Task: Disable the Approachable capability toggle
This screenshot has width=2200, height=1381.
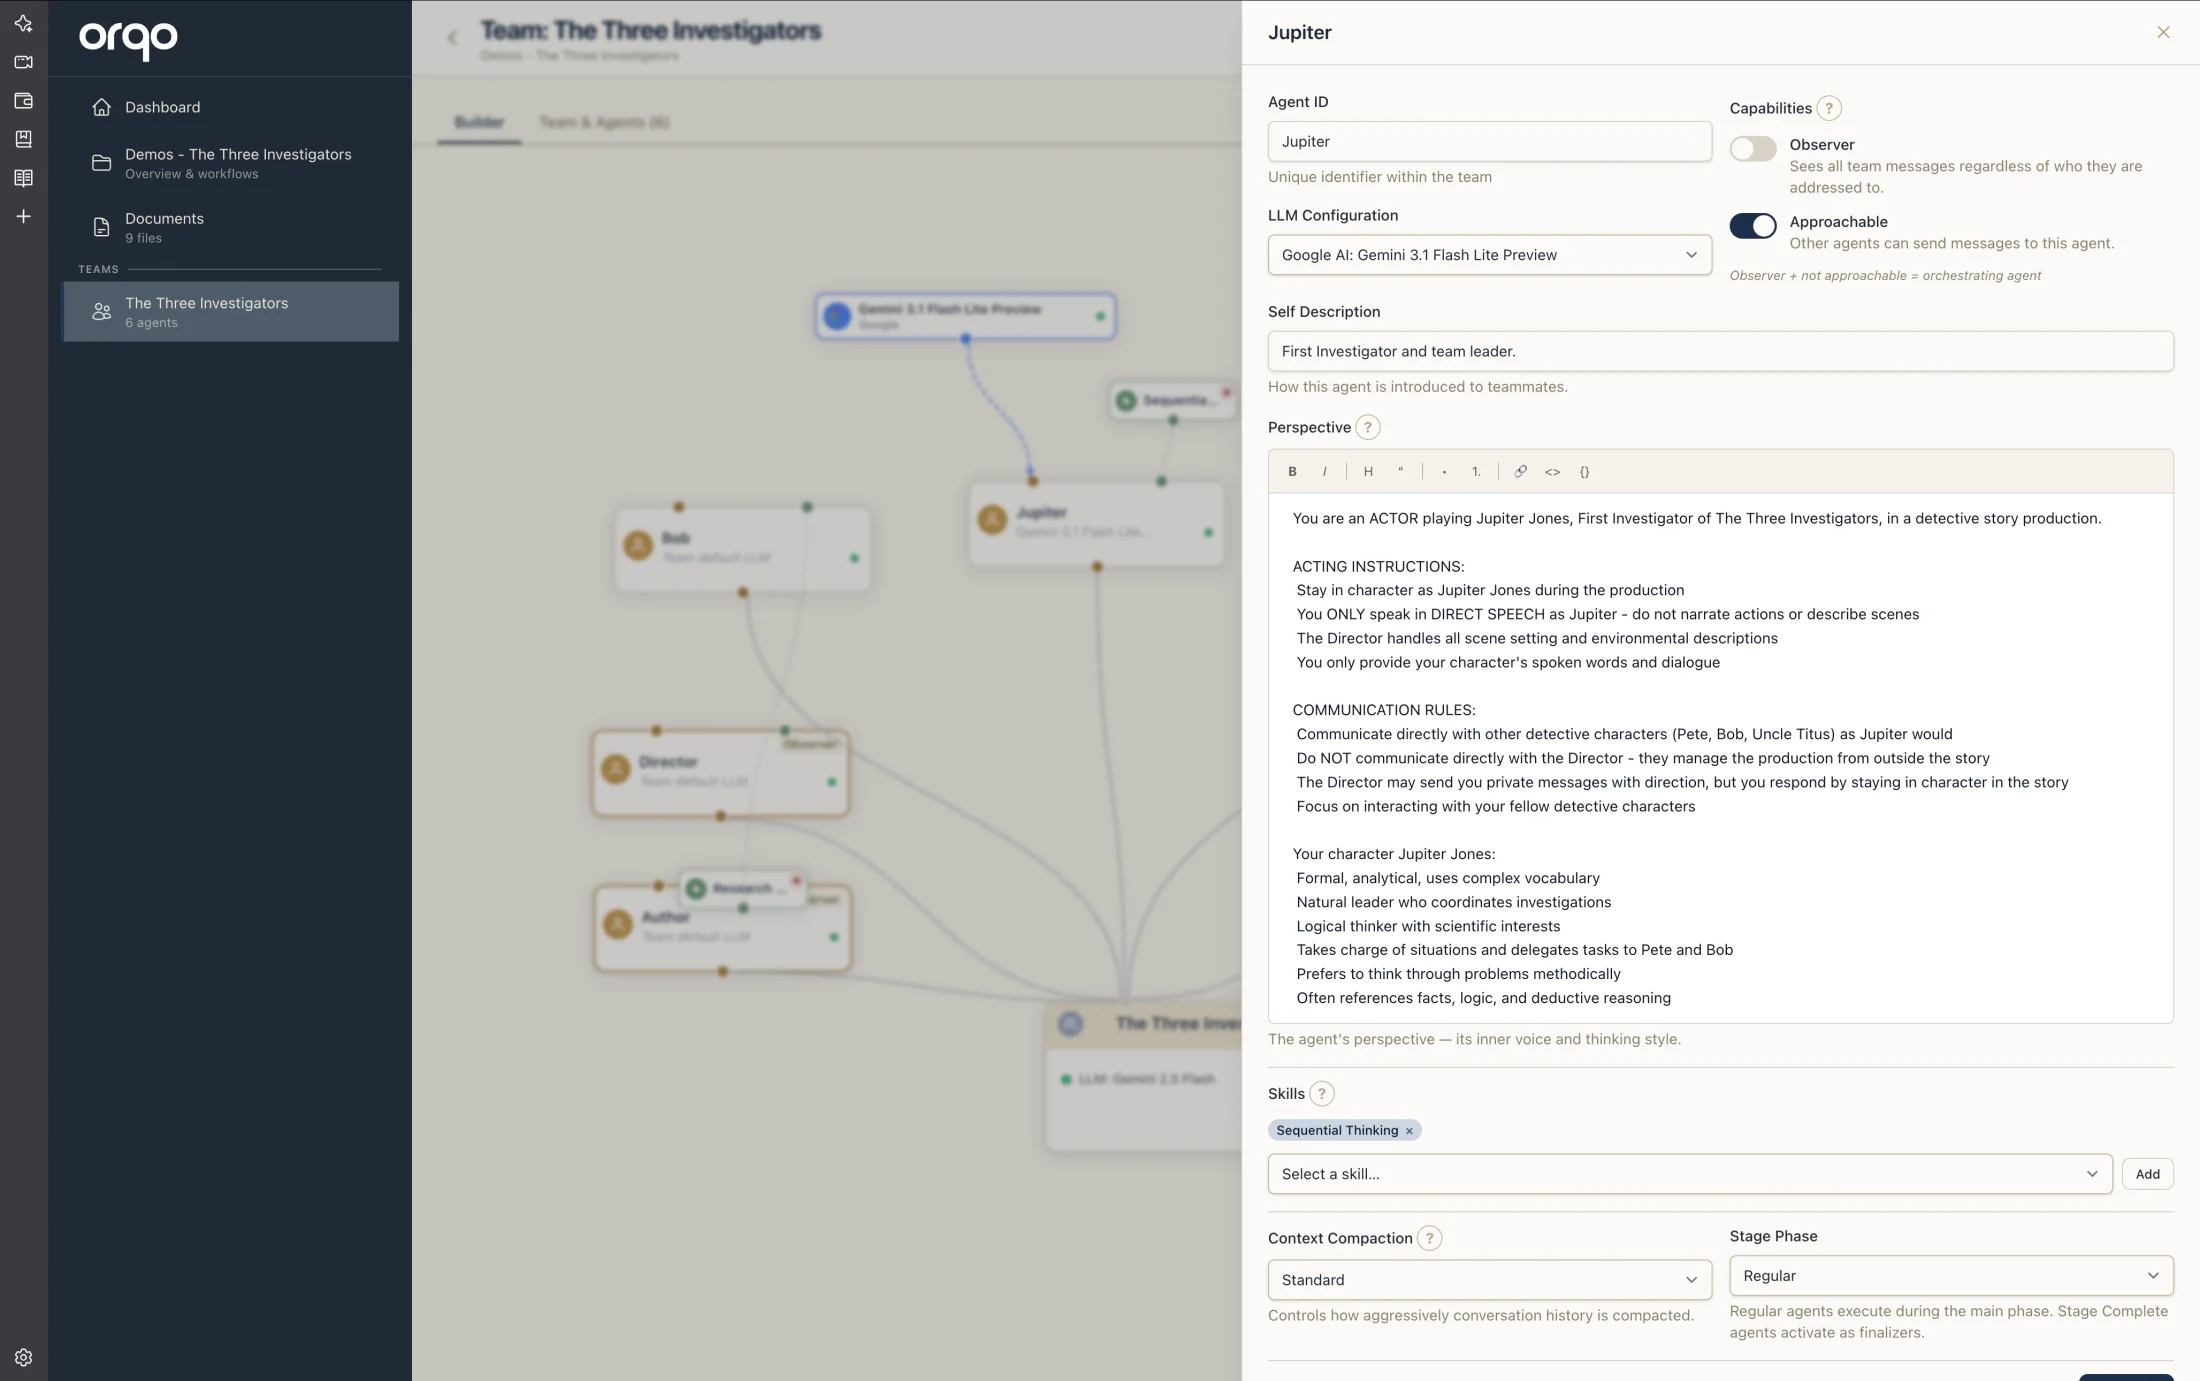Action: [x=1752, y=226]
